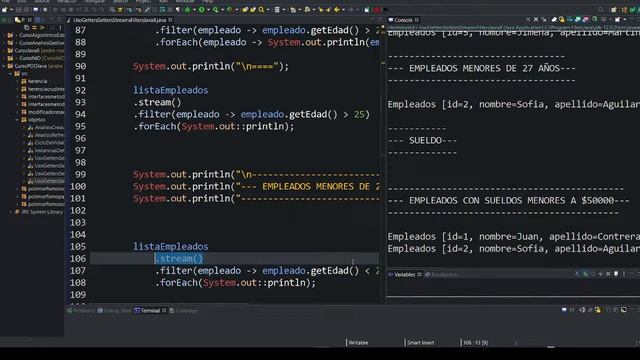Viewport: 640px width, 360px height.
Task: Click Remove All Terminated Launches double-X icon
Action: (544, 20)
